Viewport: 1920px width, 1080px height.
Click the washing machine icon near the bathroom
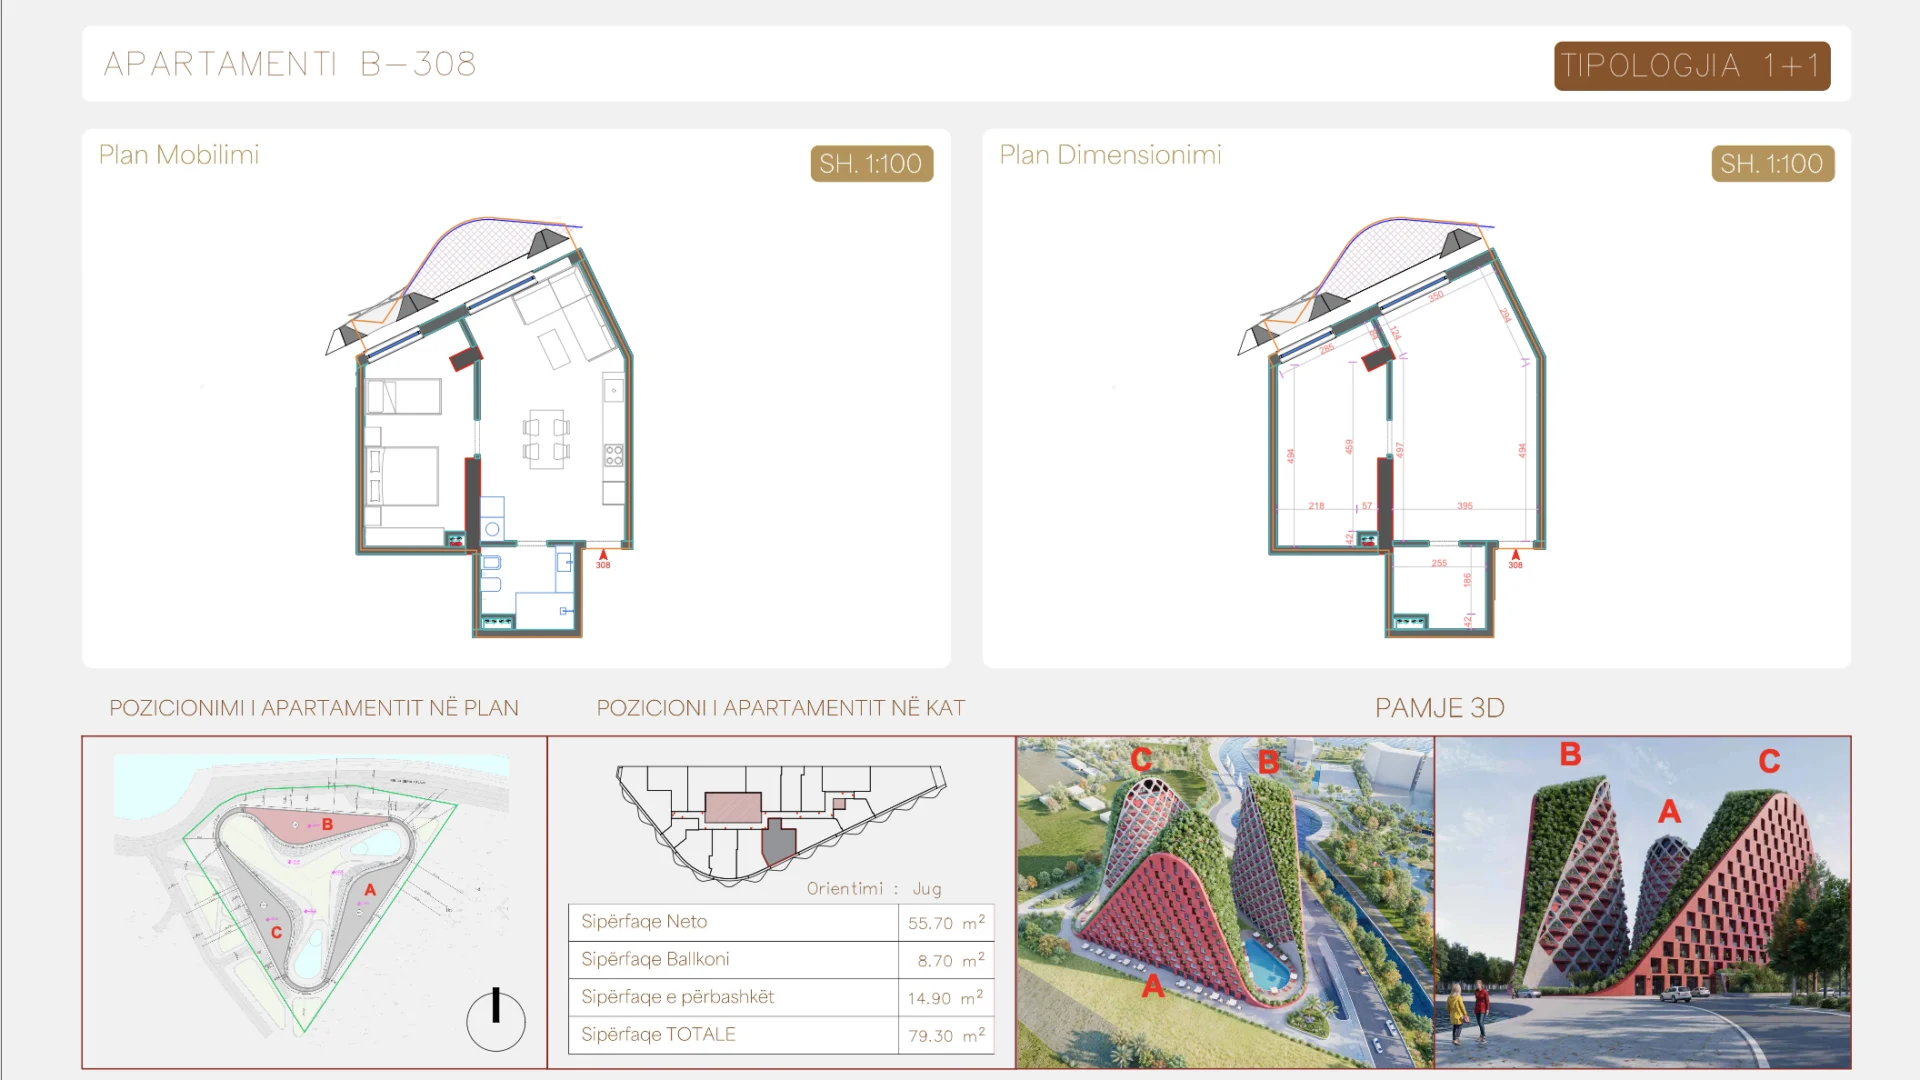tap(492, 527)
